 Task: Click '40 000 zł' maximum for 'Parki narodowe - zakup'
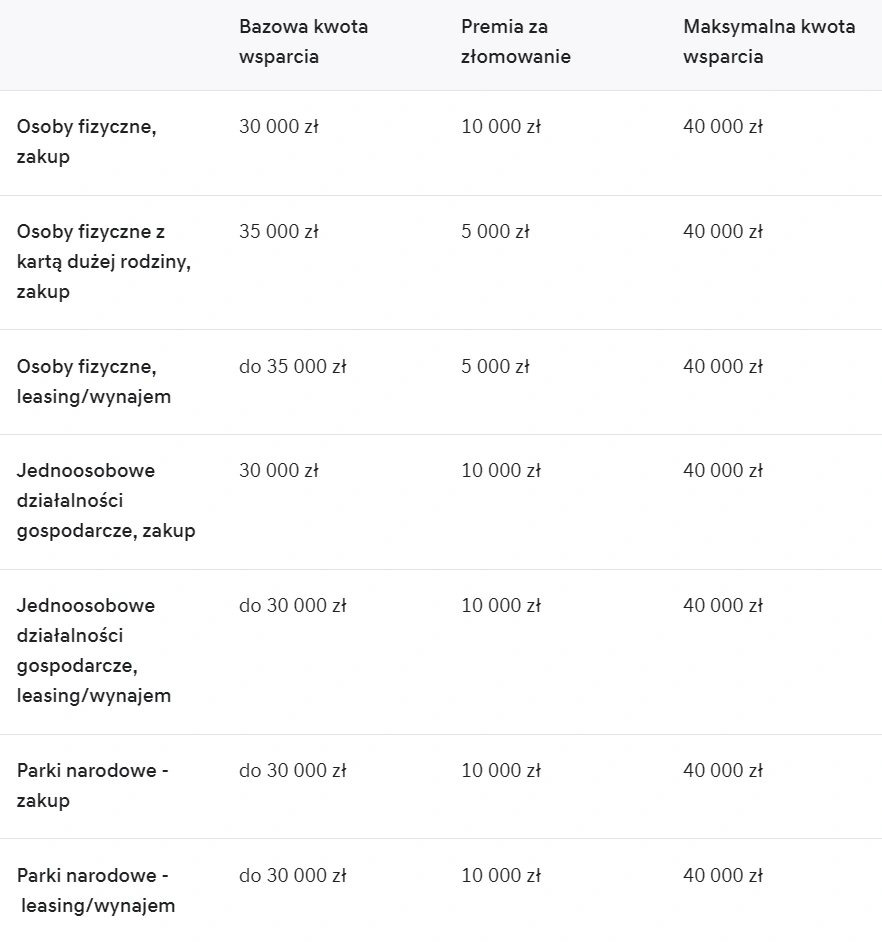tap(723, 770)
